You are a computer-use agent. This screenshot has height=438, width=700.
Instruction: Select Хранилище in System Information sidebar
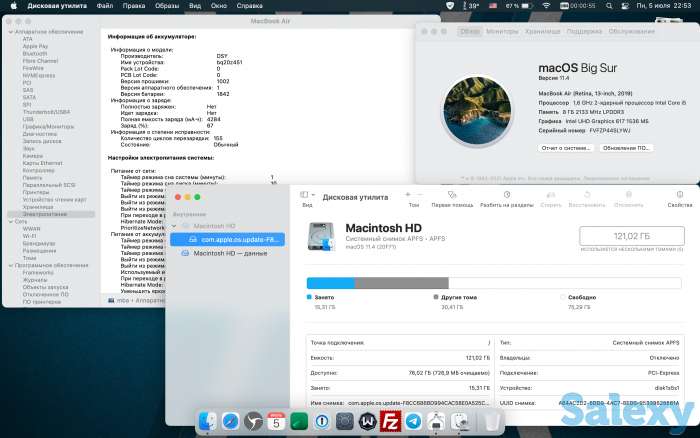(38, 207)
